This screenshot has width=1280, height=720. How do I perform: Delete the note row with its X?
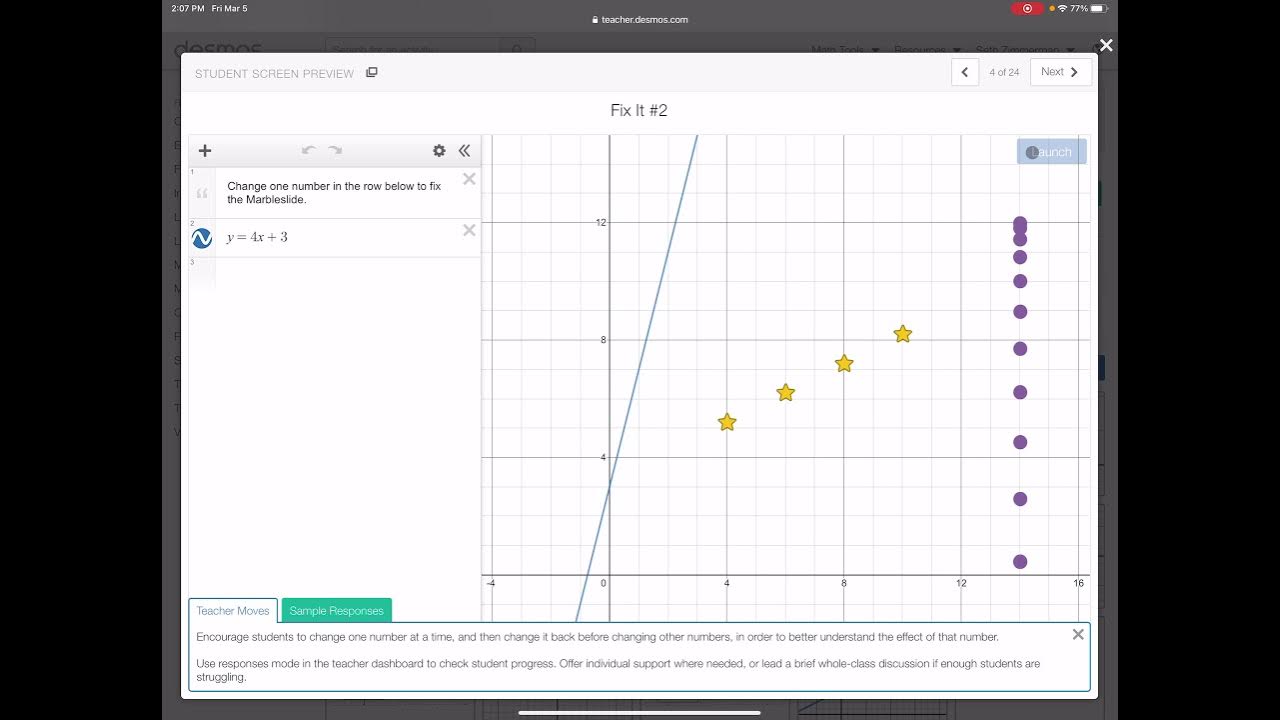(469, 179)
